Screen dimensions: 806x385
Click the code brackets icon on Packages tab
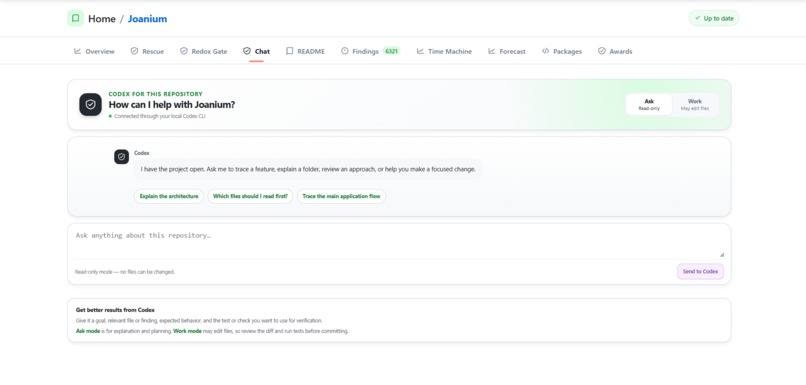point(545,51)
